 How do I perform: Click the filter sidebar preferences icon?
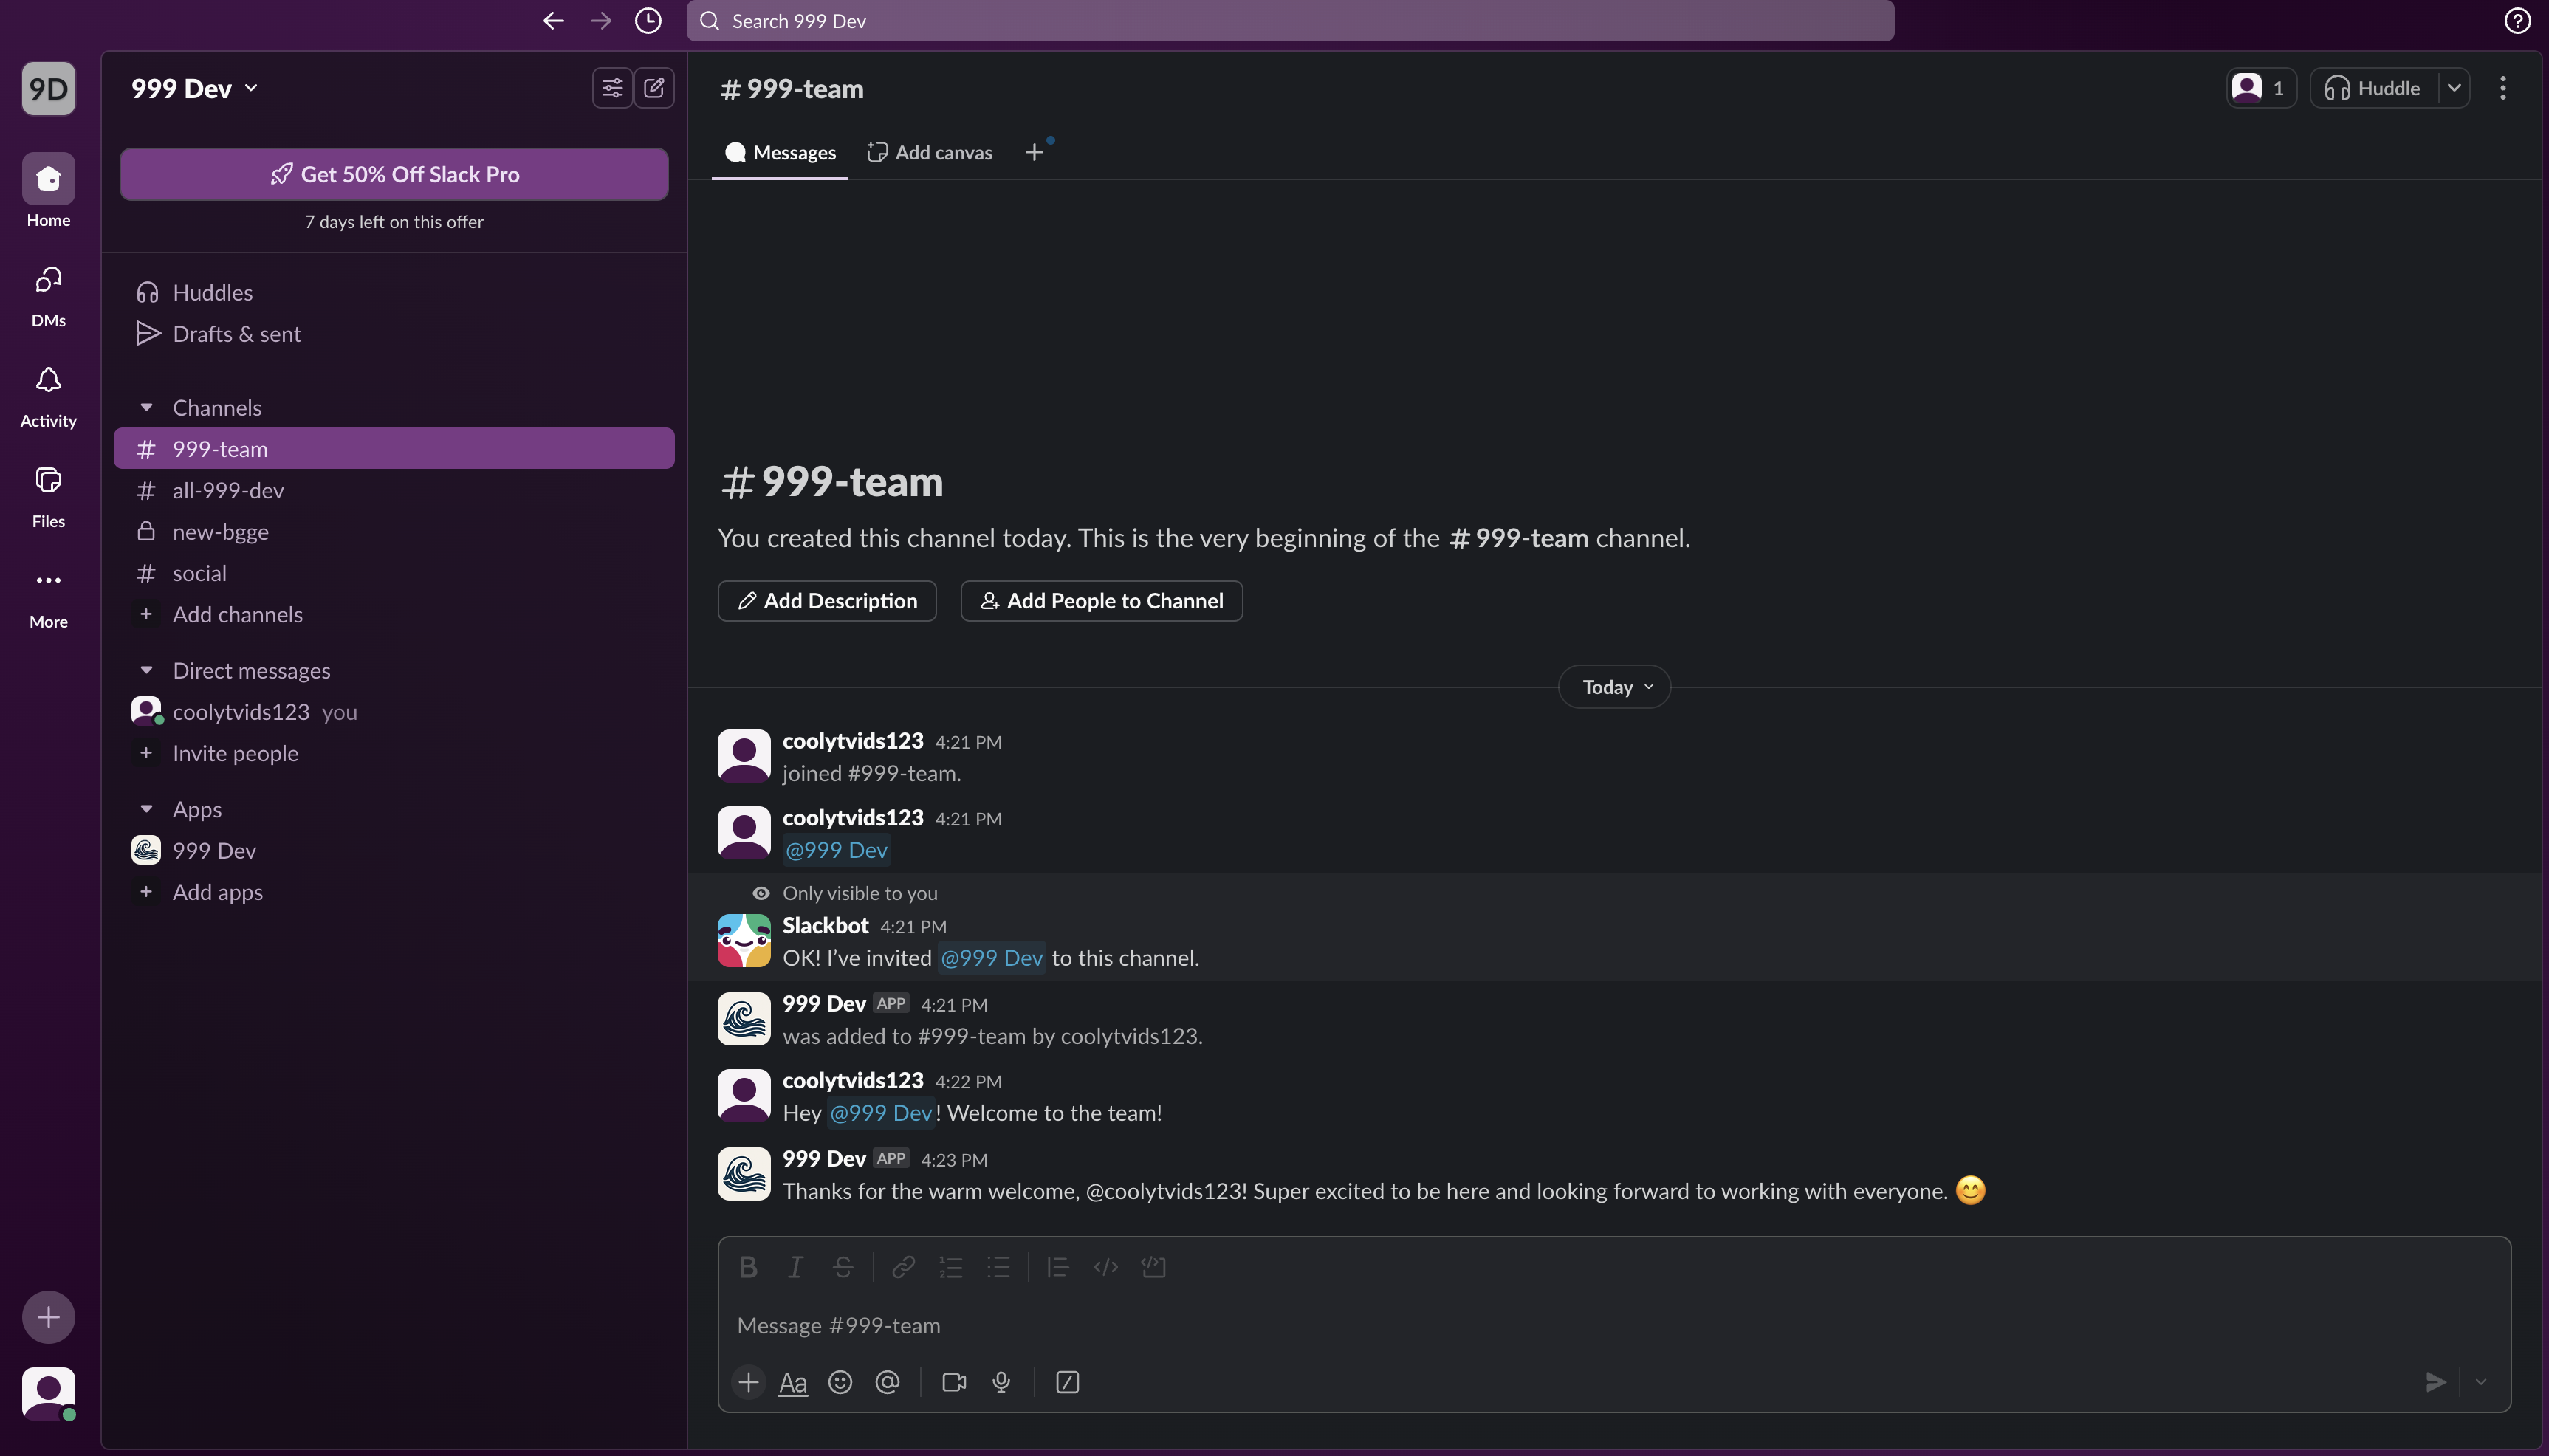[612, 88]
